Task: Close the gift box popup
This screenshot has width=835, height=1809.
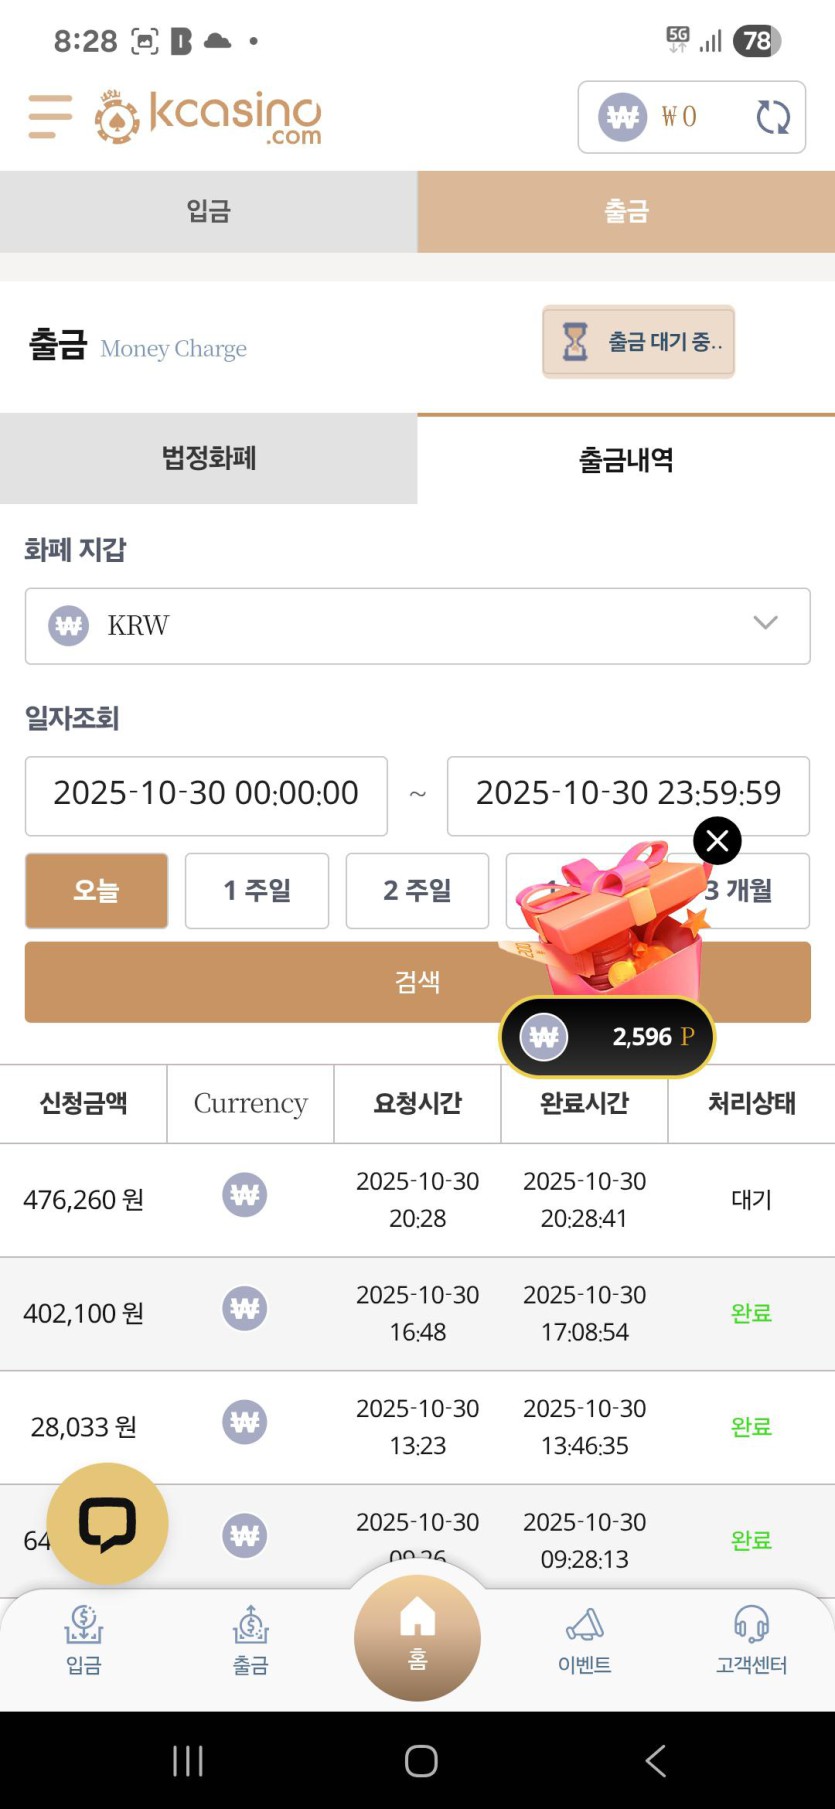Action: [x=717, y=841]
